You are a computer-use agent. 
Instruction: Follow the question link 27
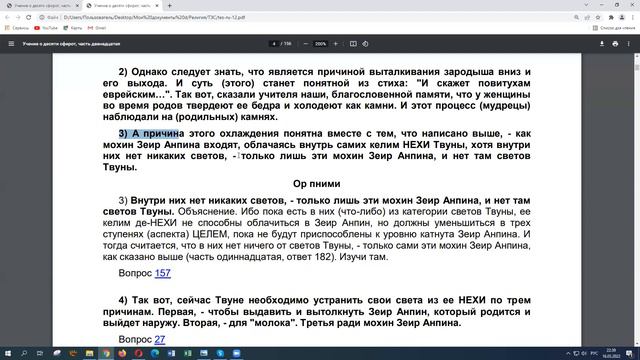pos(160,340)
